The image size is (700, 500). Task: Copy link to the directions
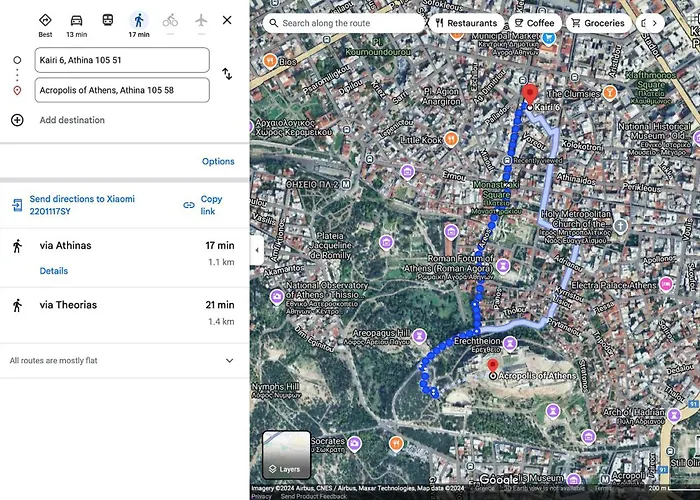point(203,205)
